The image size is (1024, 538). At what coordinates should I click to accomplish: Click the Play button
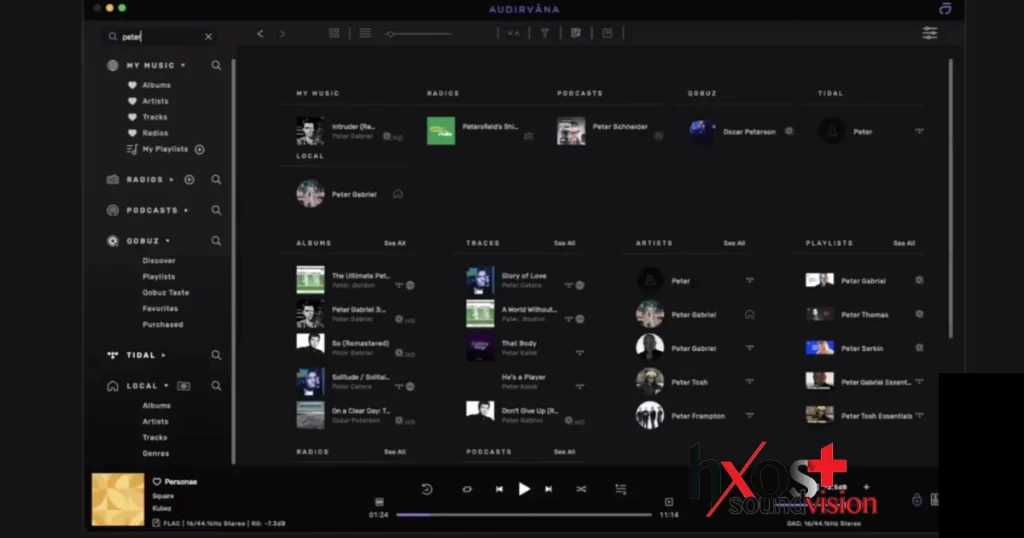click(x=524, y=489)
